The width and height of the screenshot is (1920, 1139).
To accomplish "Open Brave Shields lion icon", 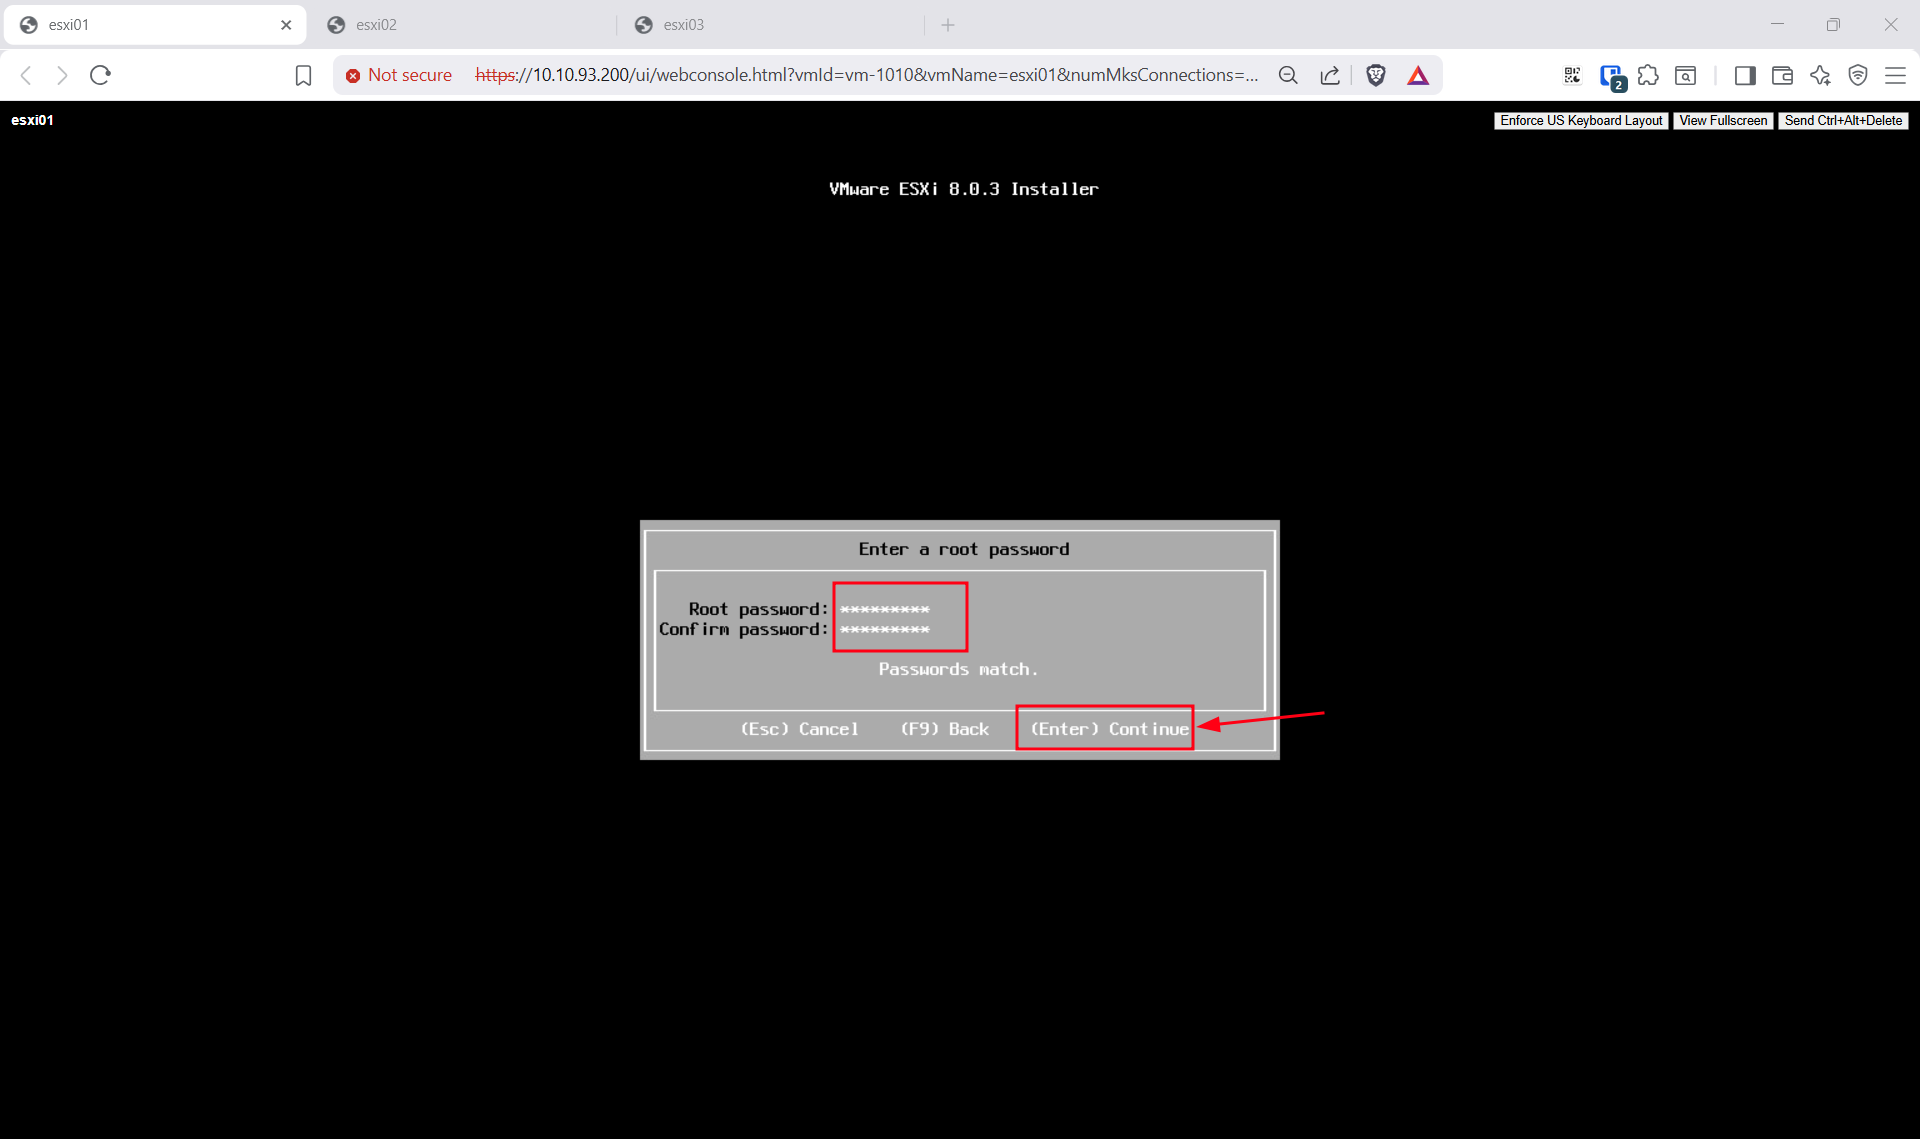I will (x=1376, y=75).
